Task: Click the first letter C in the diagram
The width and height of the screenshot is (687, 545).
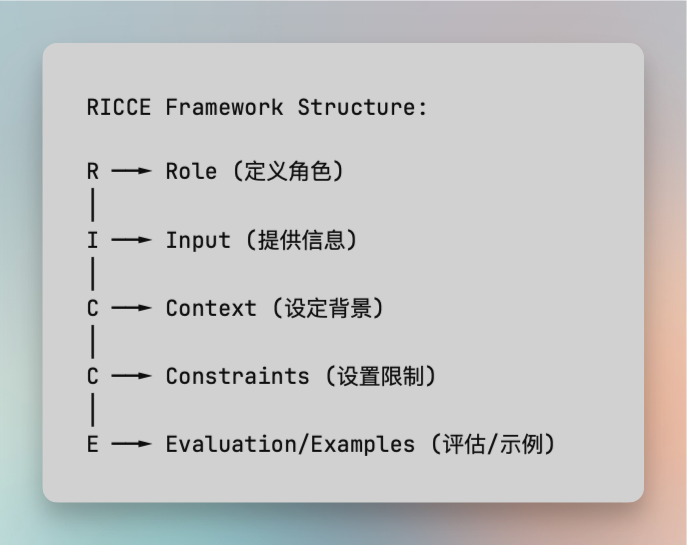Action: click(x=92, y=308)
